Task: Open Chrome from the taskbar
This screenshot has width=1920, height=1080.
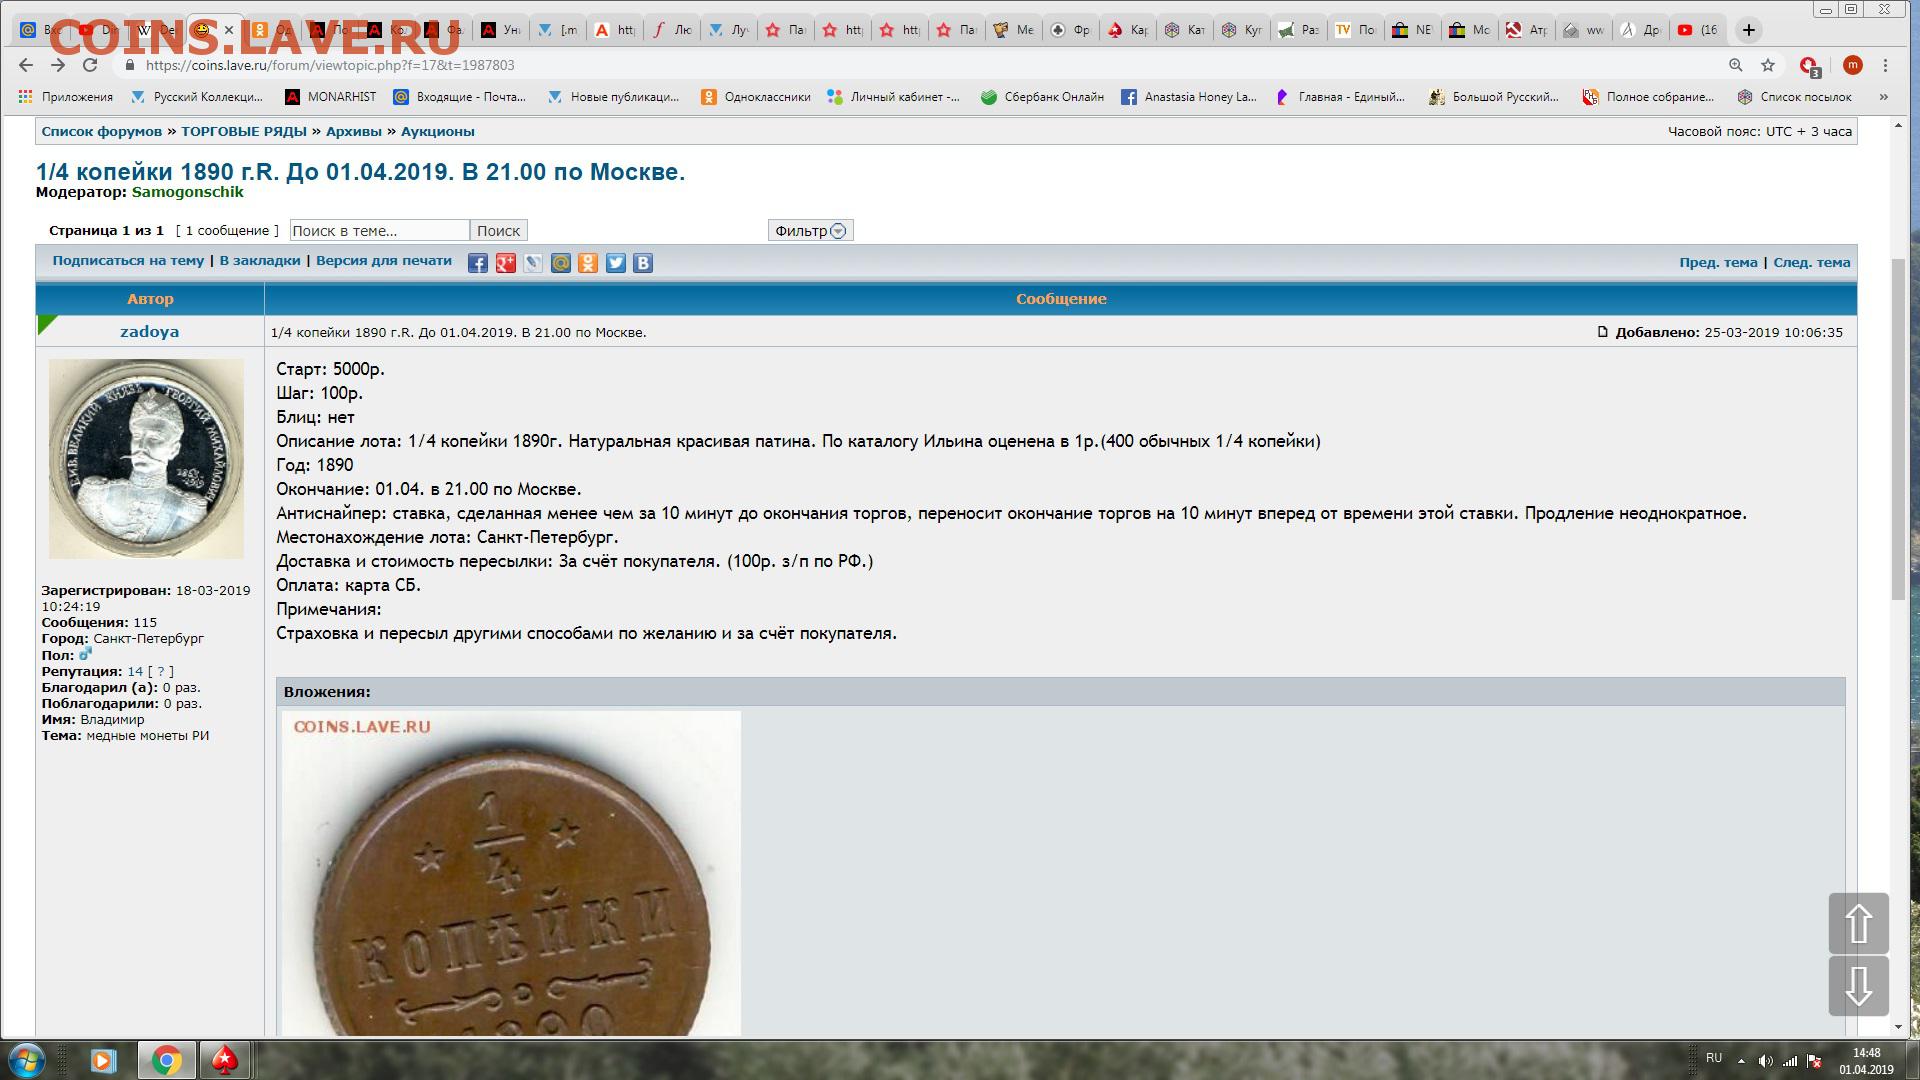Action: click(167, 1060)
